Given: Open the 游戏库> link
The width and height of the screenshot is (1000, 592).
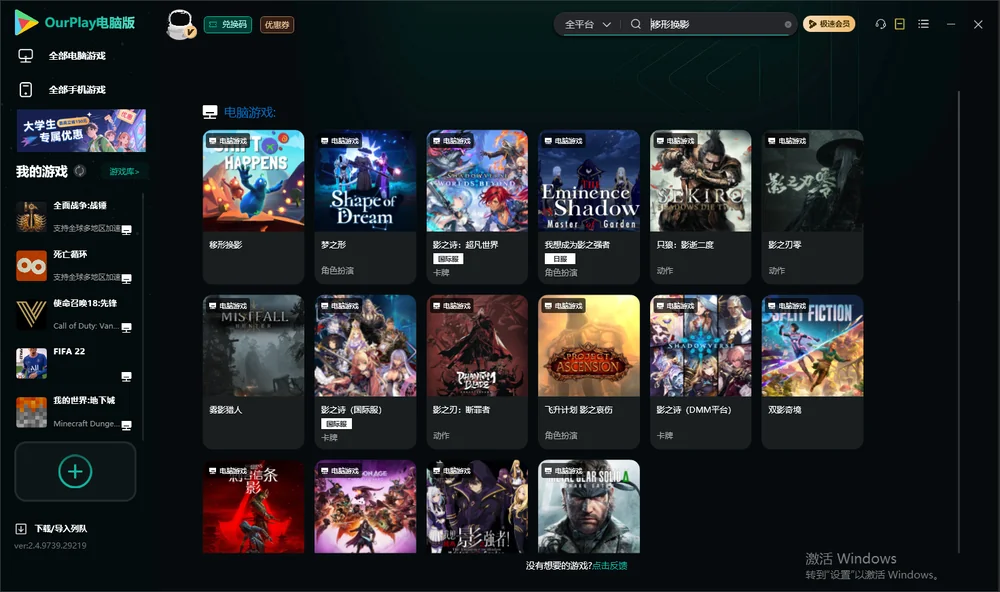Looking at the screenshot, I should point(124,172).
